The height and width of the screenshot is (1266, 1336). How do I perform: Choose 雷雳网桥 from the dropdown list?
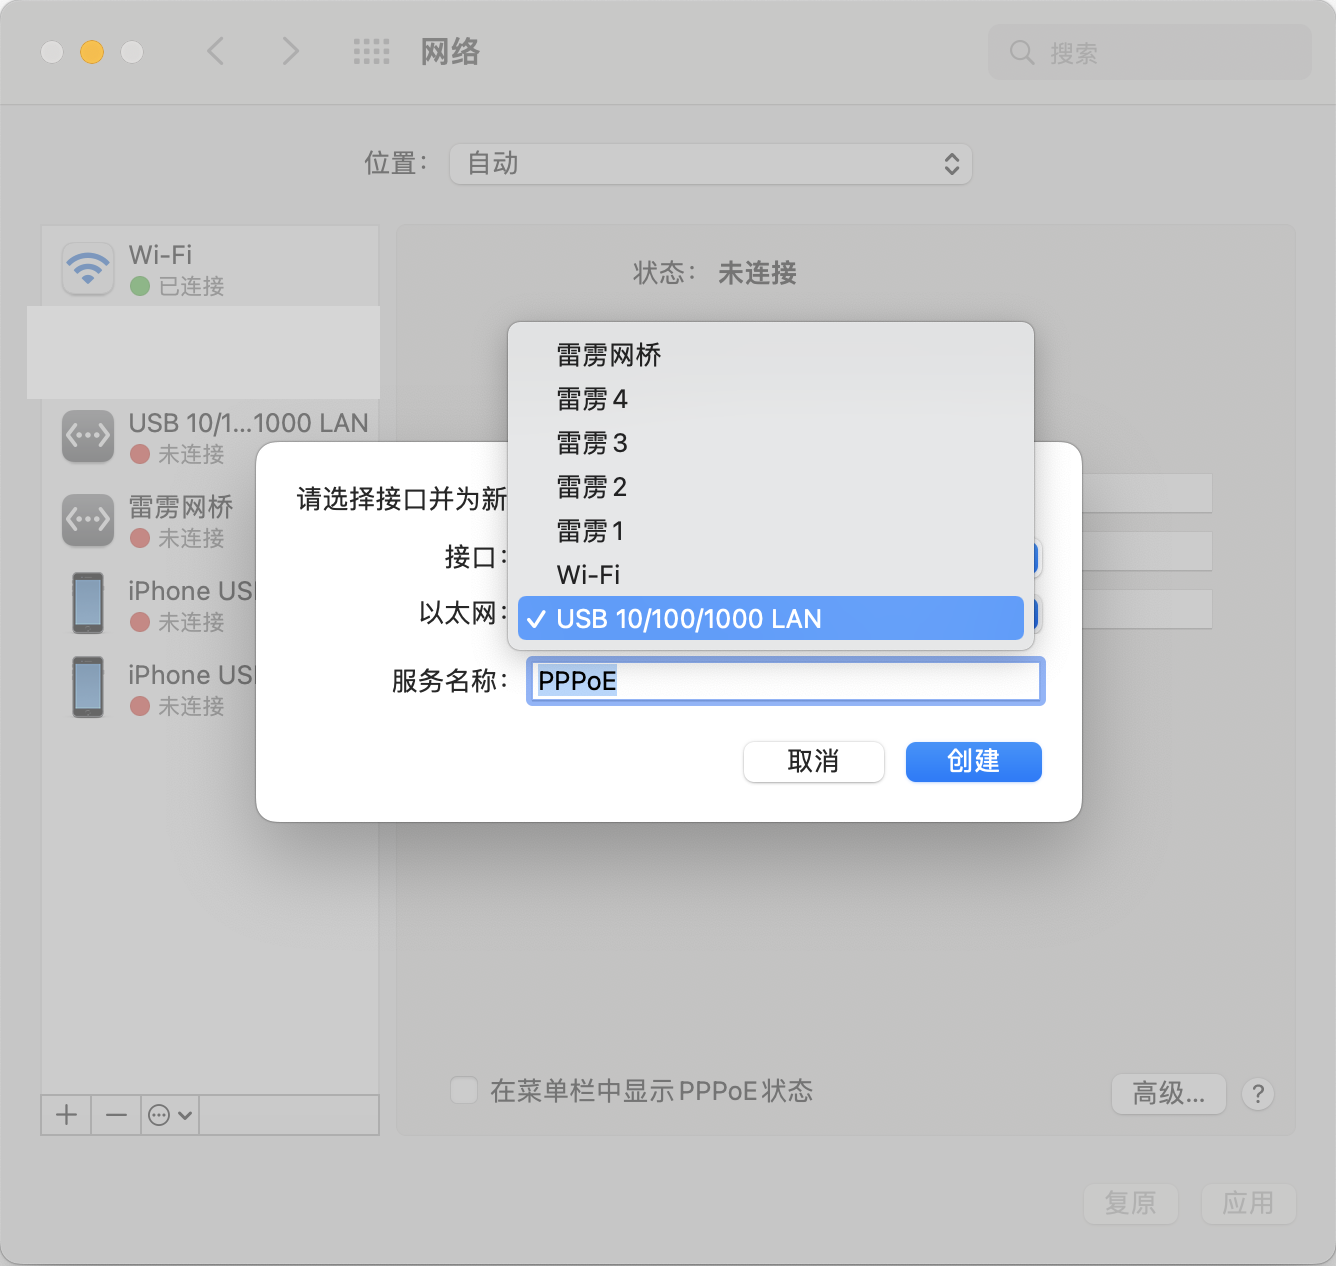point(609,355)
